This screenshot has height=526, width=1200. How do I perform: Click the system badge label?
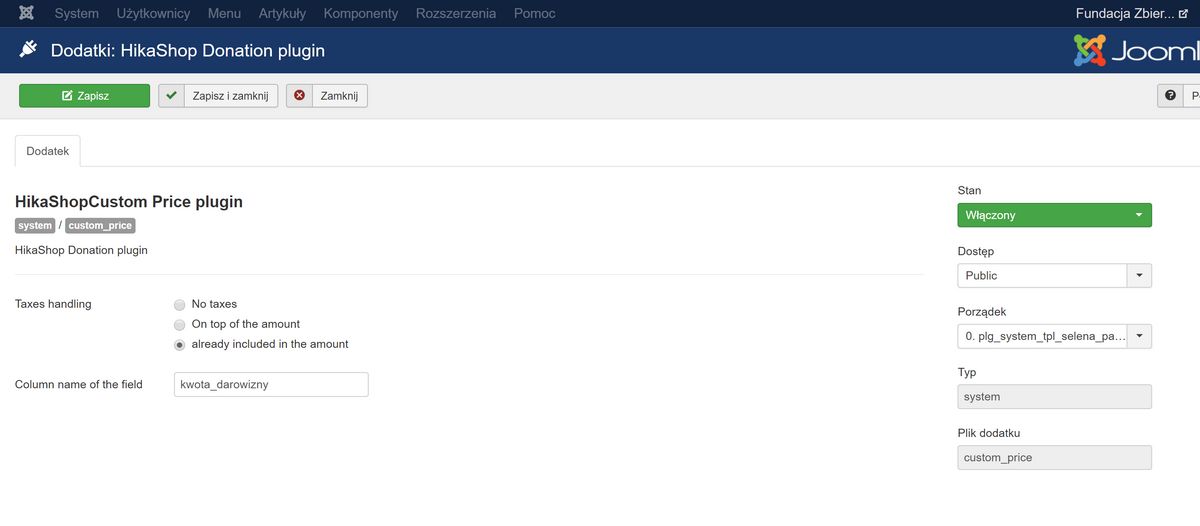click(x=35, y=226)
